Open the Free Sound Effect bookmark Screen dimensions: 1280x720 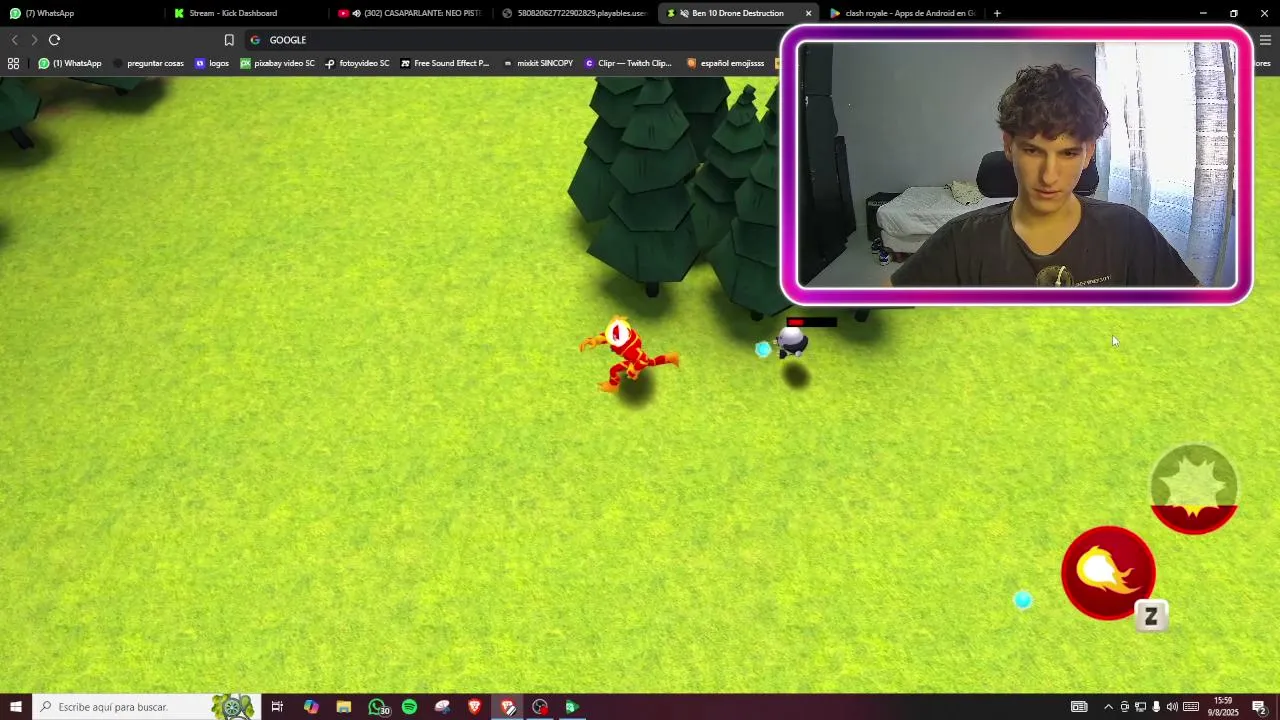445,63
